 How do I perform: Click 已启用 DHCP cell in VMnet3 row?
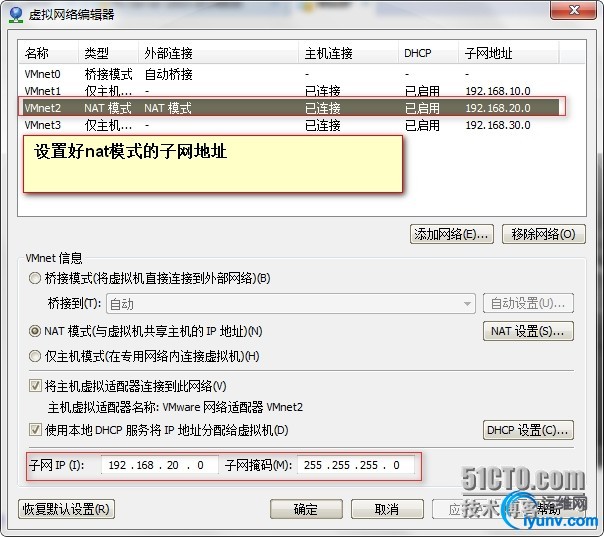(422, 125)
